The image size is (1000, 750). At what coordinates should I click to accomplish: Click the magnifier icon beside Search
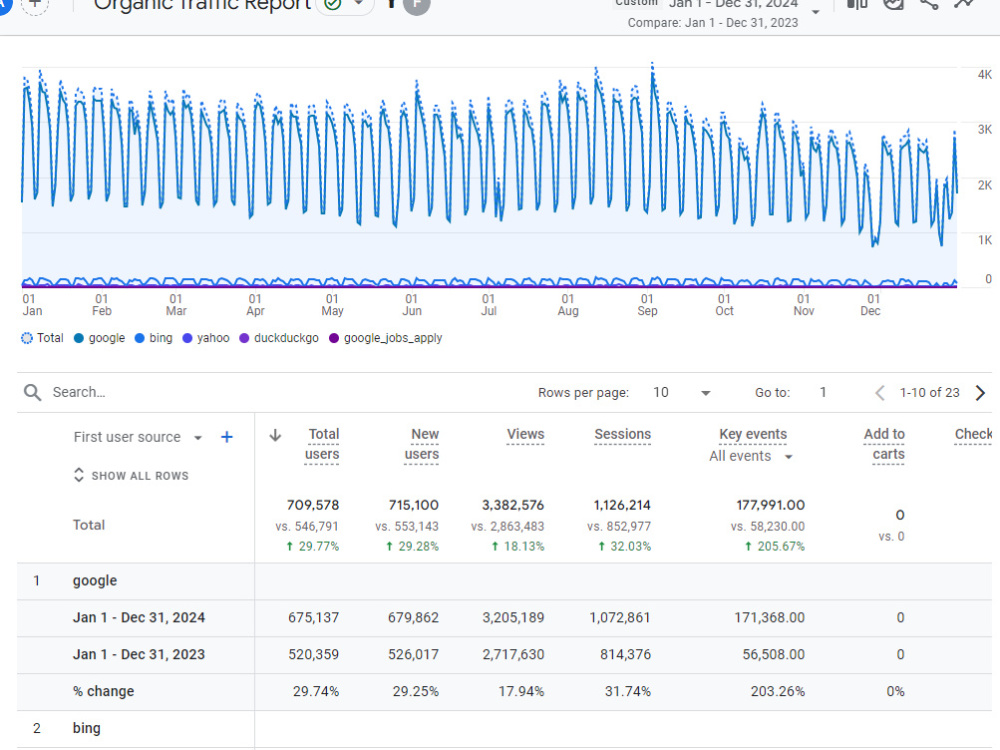[x=33, y=392]
